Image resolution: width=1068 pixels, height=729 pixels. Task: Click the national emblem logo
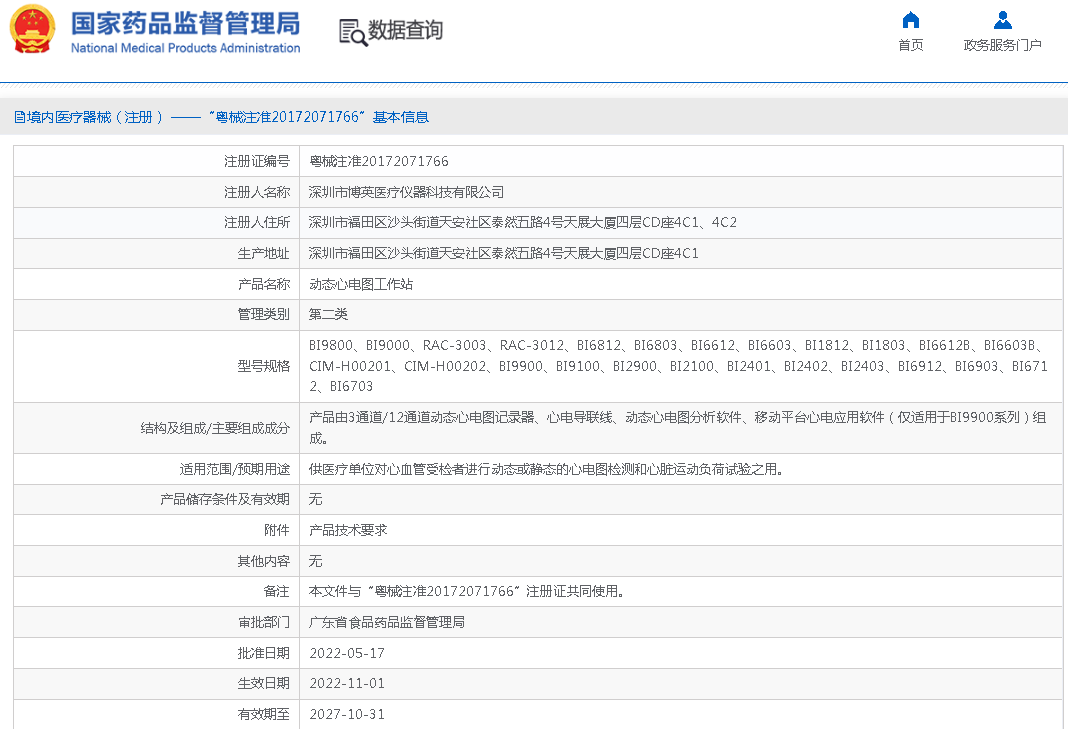pos(33,30)
